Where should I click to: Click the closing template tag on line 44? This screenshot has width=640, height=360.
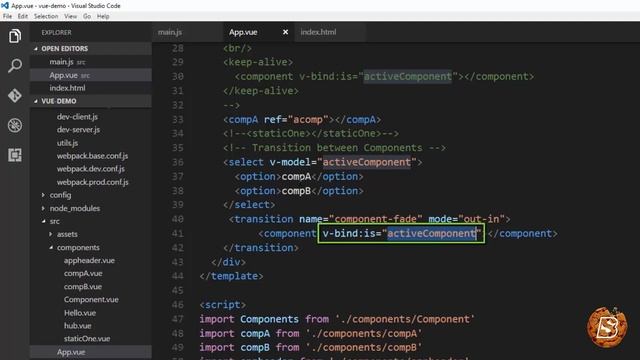point(231,276)
